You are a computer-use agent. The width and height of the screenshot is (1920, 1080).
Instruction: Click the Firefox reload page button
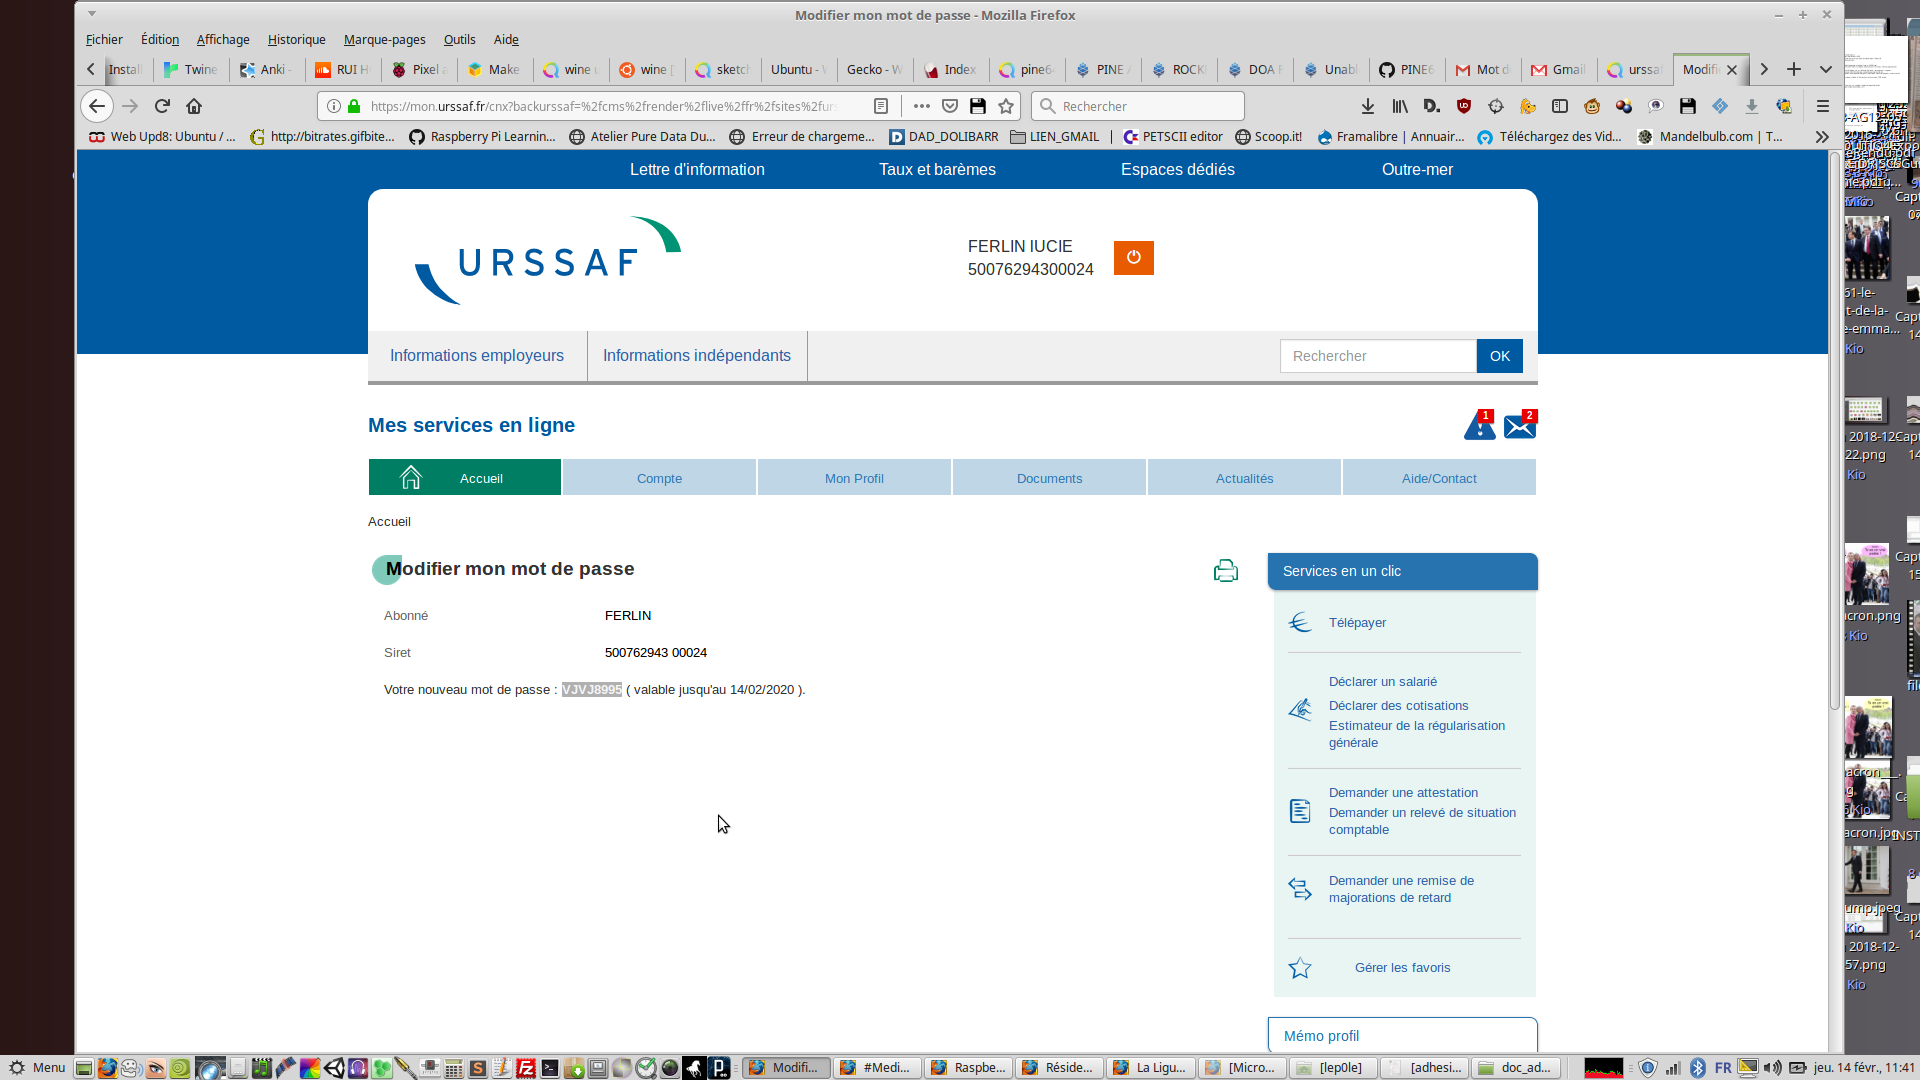point(162,106)
